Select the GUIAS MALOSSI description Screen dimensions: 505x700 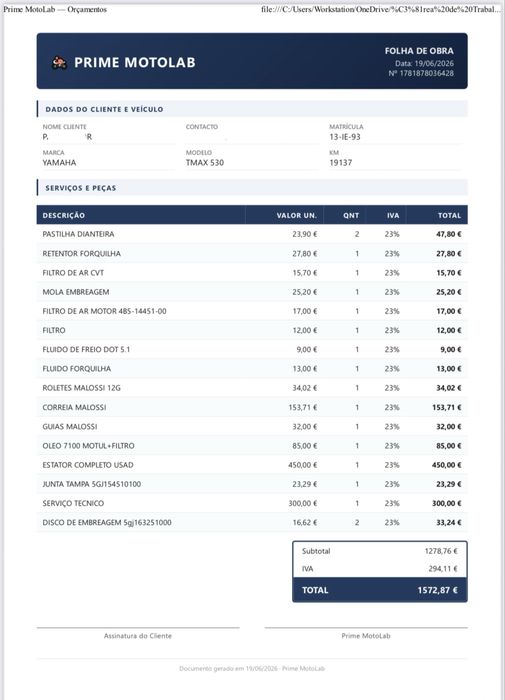coord(70,426)
